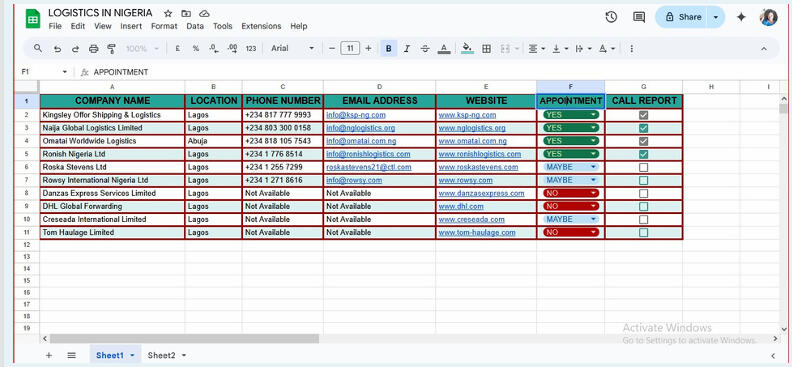This screenshot has width=792, height=367.
Task: Format as currency pound
Action: [x=177, y=48]
